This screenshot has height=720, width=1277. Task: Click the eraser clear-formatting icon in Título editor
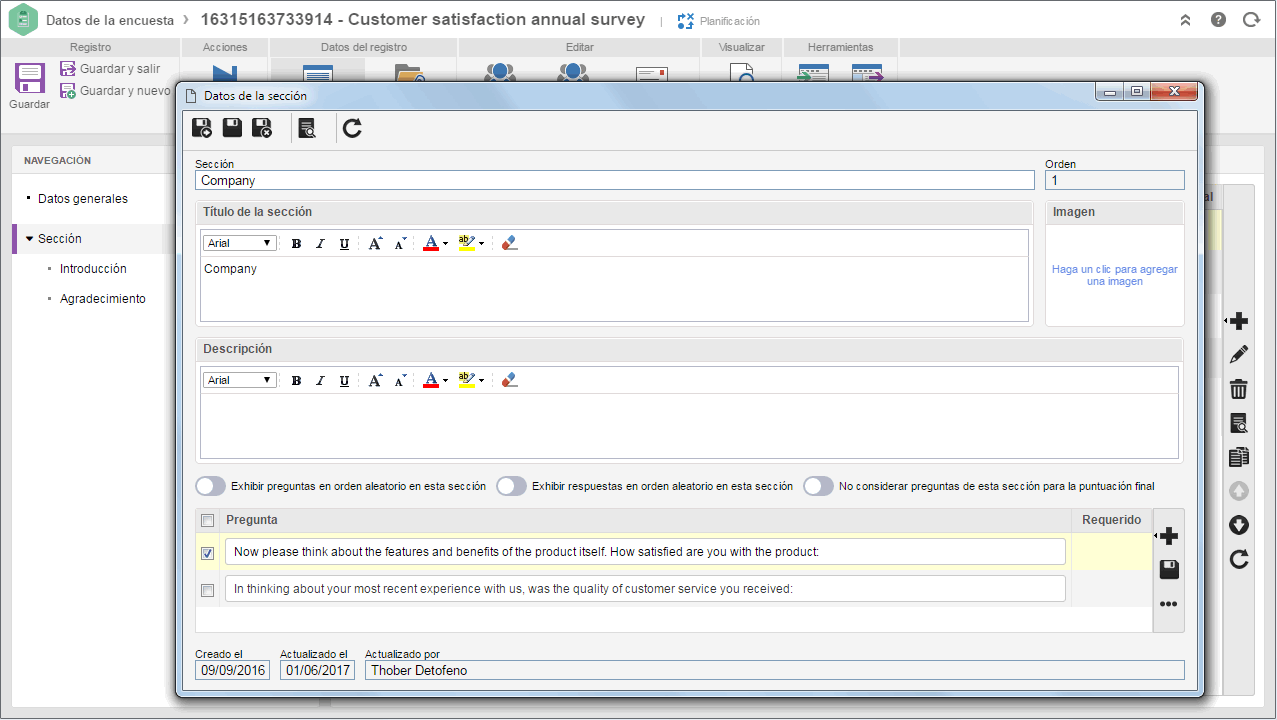510,243
